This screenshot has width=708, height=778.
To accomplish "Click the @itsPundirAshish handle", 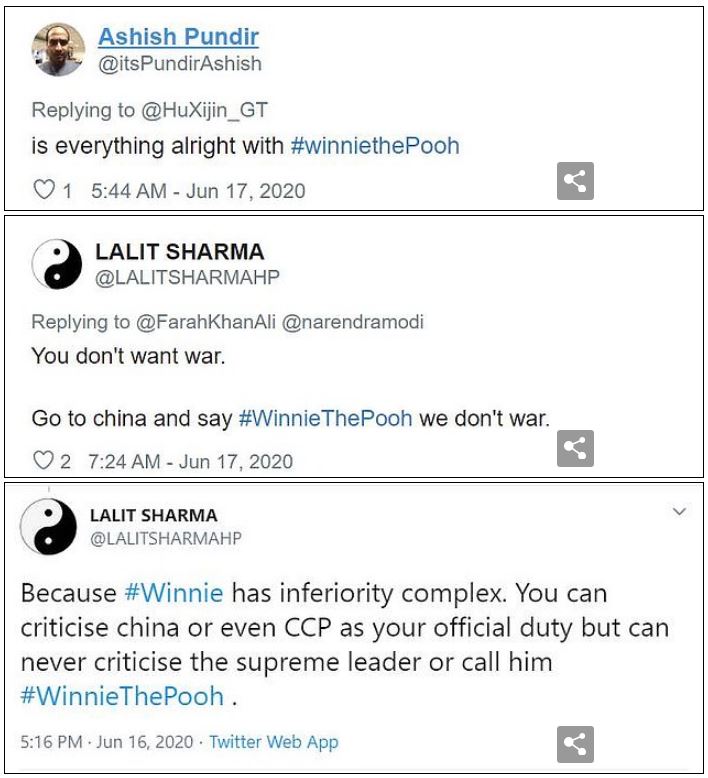I will [x=179, y=63].
